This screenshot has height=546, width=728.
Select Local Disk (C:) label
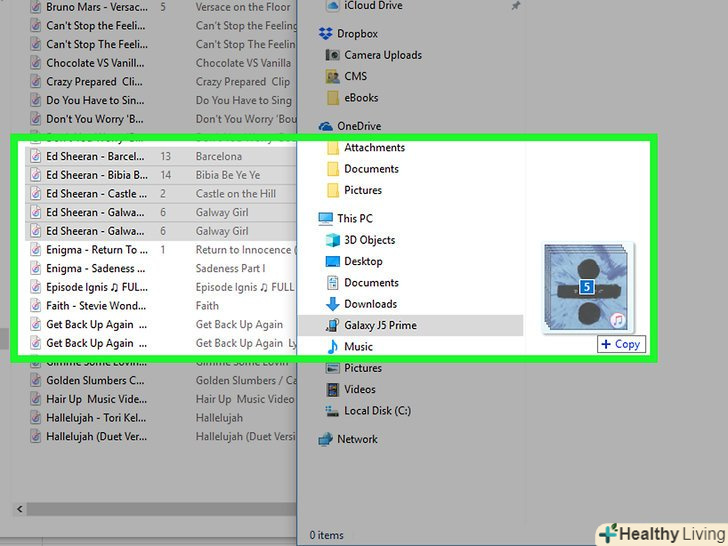click(377, 411)
